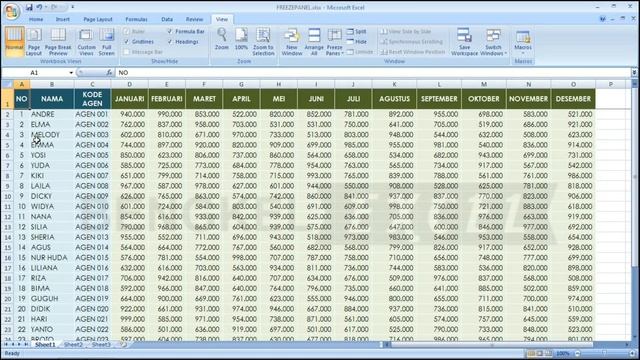Select the JANUARI header cell
Screen dimensions: 640x360
click(x=129, y=99)
